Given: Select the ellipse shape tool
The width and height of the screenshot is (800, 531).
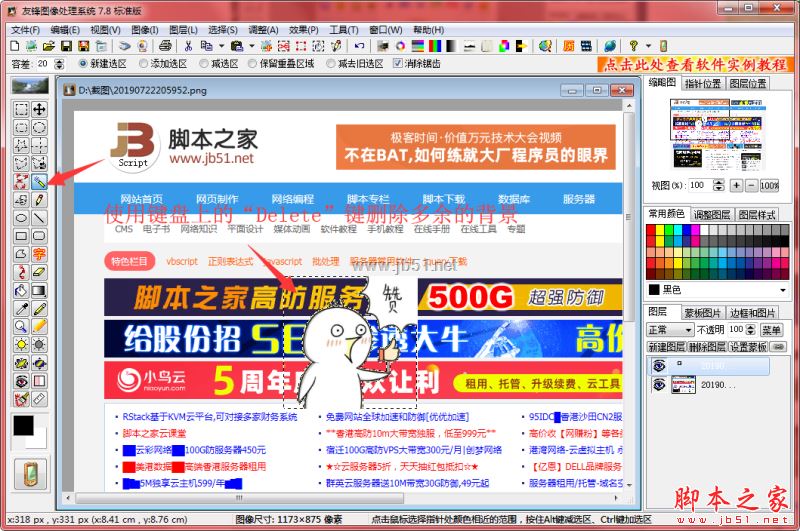Looking at the screenshot, I should (x=21, y=218).
